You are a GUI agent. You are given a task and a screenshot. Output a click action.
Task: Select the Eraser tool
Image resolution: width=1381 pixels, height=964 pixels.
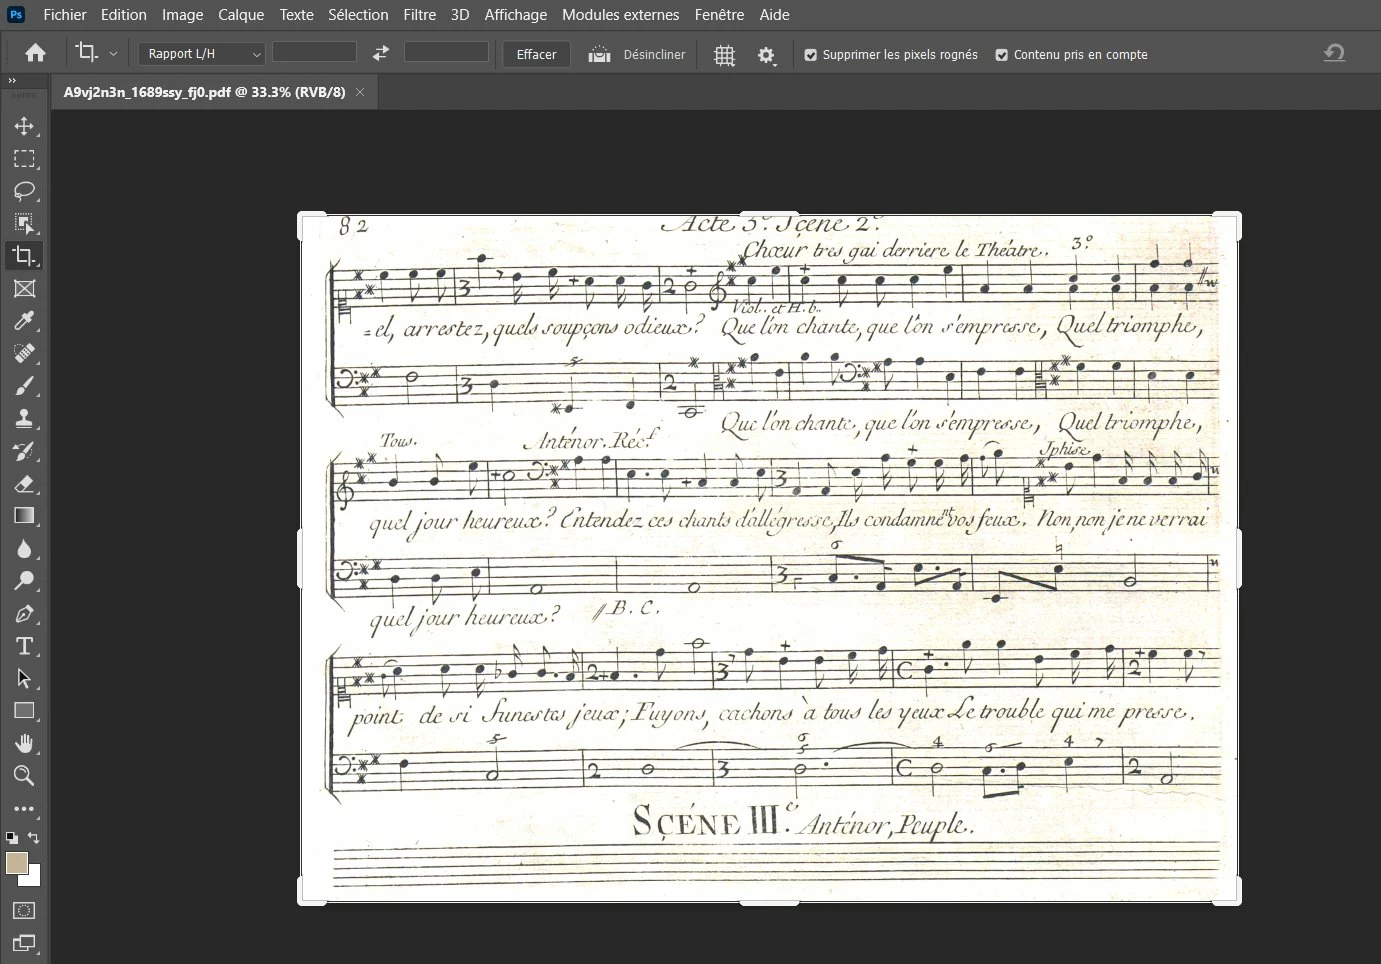24,484
